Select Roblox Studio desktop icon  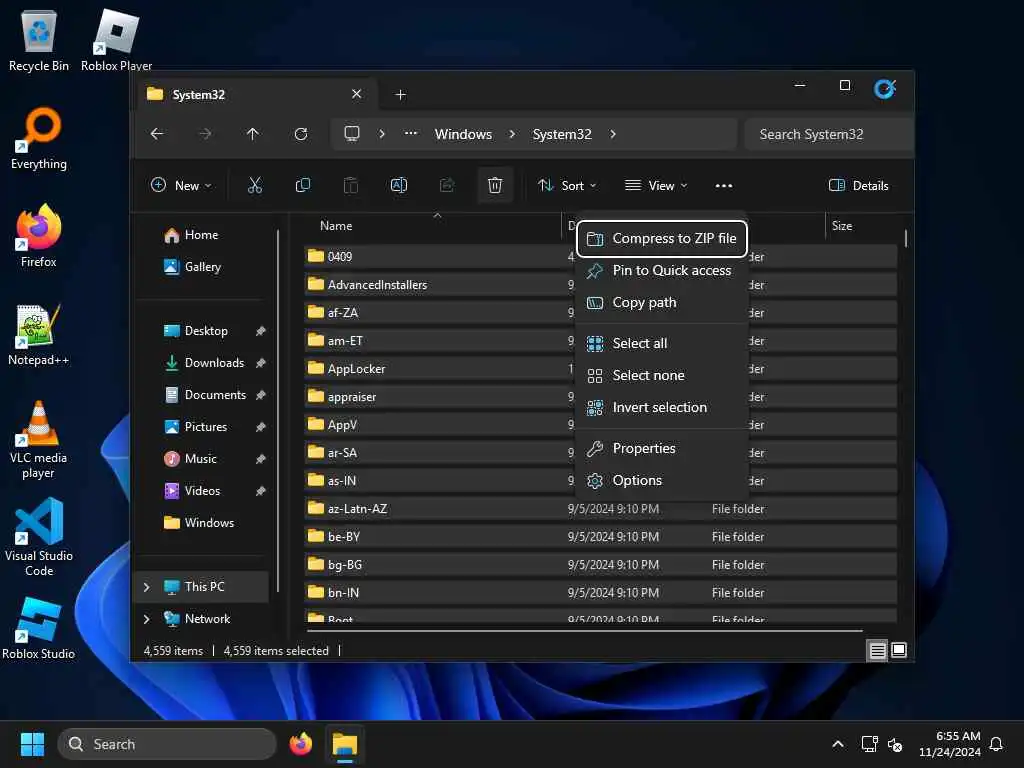(39, 628)
